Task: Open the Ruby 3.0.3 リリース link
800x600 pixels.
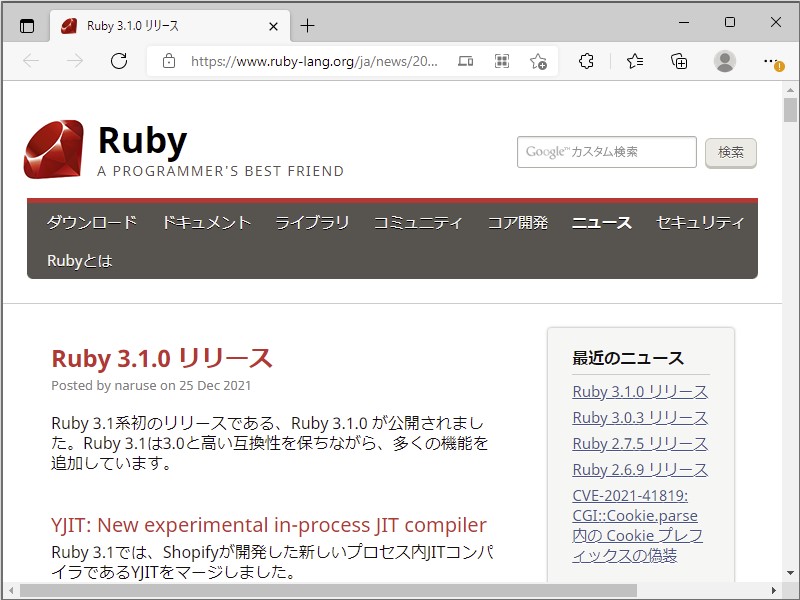Action: coord(638,417)
